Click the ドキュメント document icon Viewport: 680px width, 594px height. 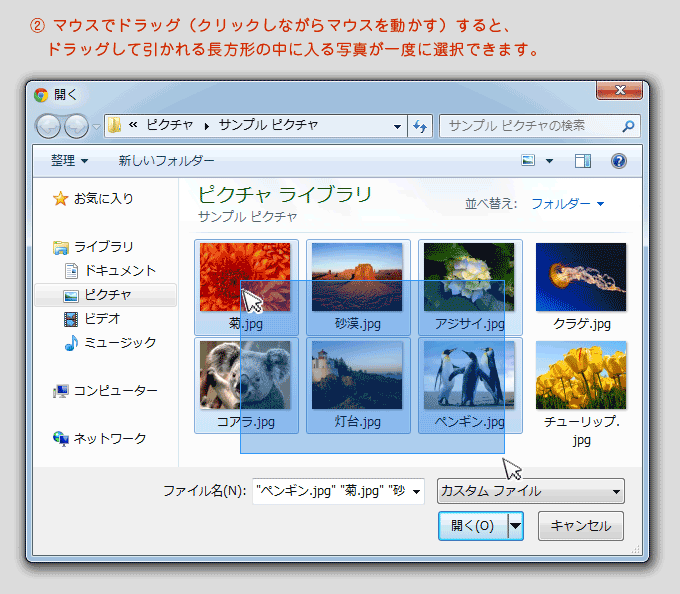coord(71,271)
